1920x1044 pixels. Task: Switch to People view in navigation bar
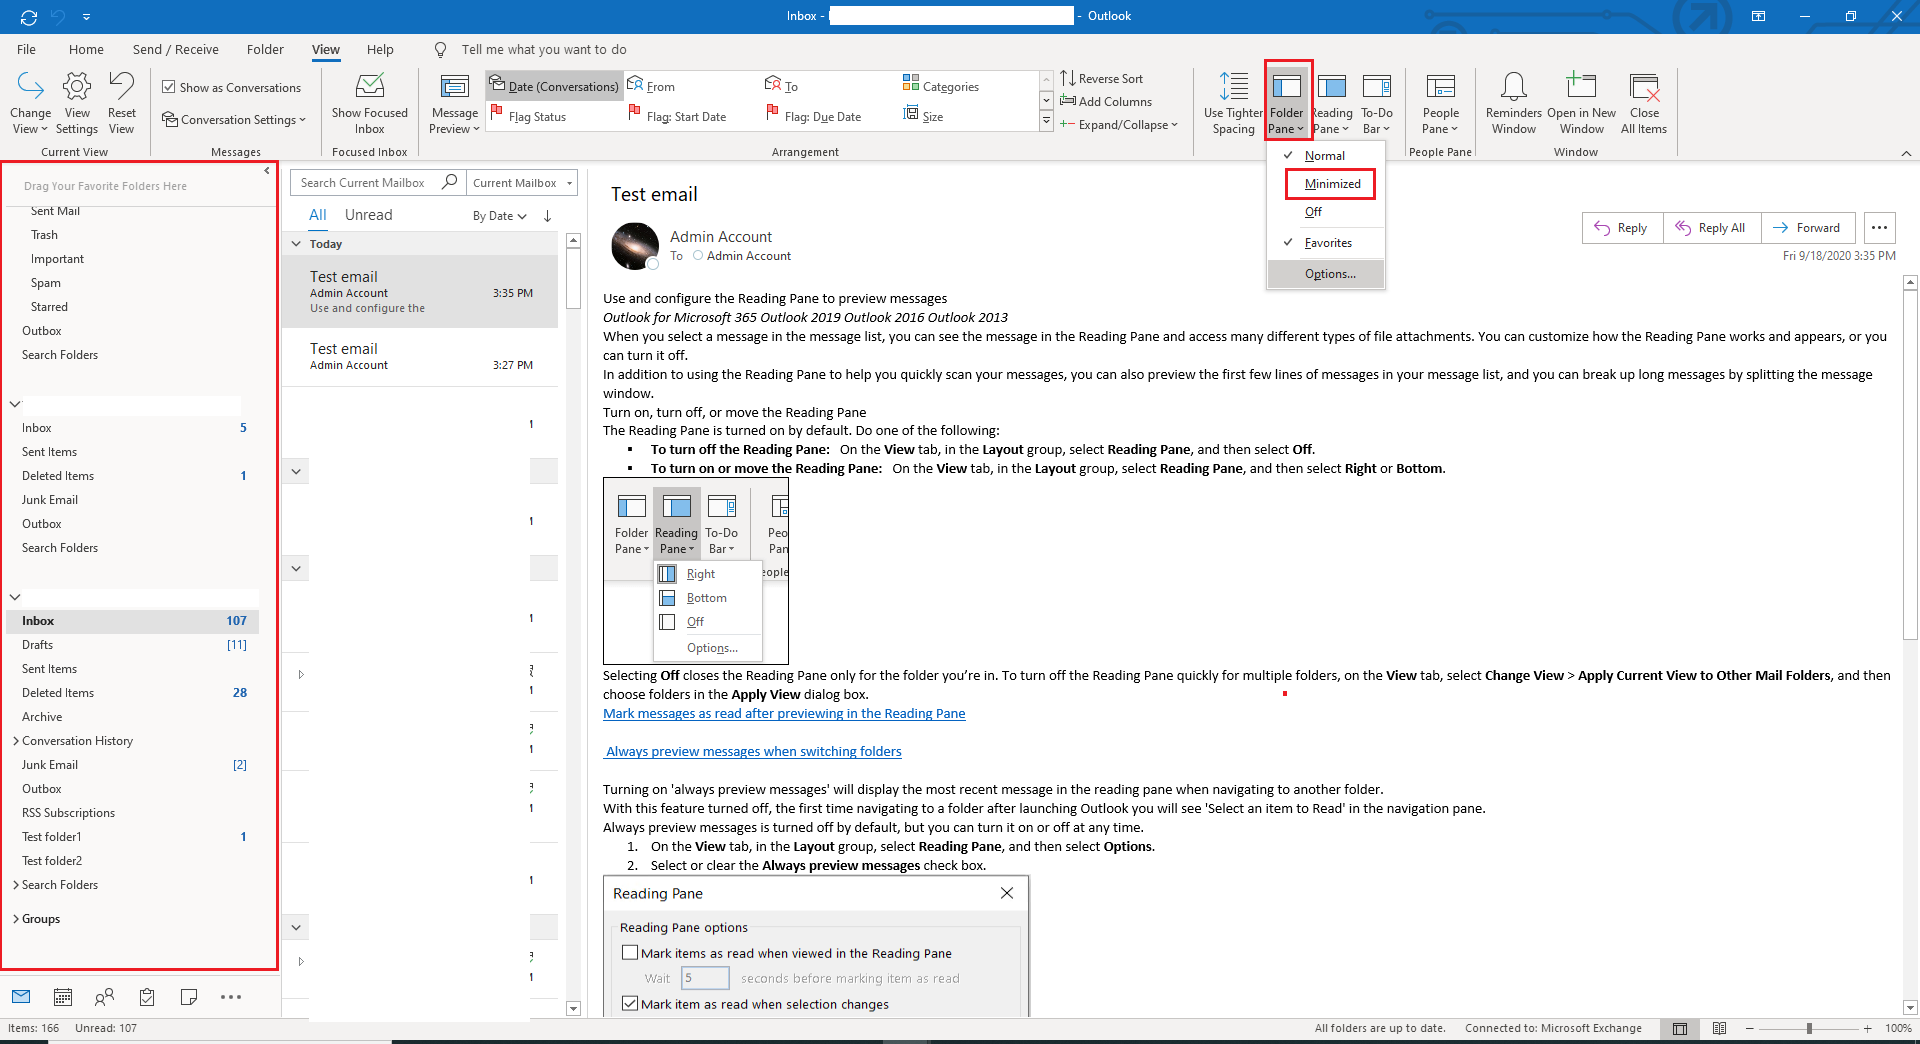pos(104,997)
